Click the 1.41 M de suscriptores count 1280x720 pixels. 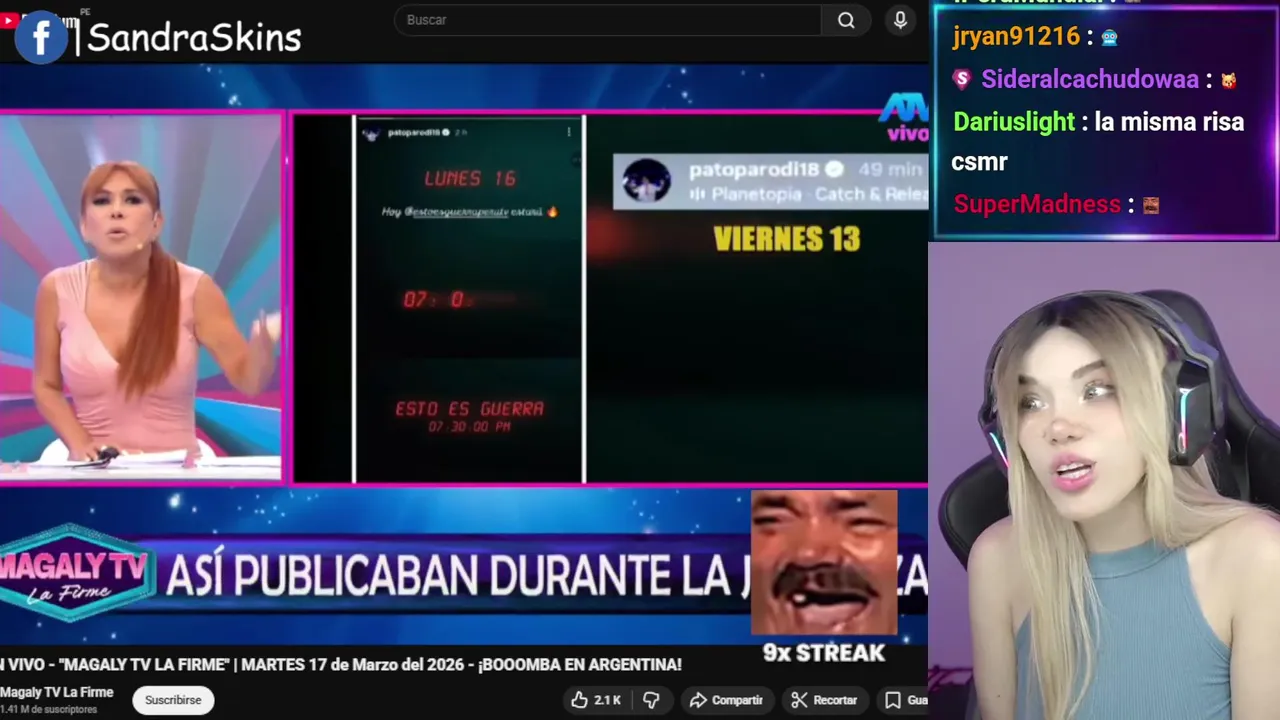point(49,709)
